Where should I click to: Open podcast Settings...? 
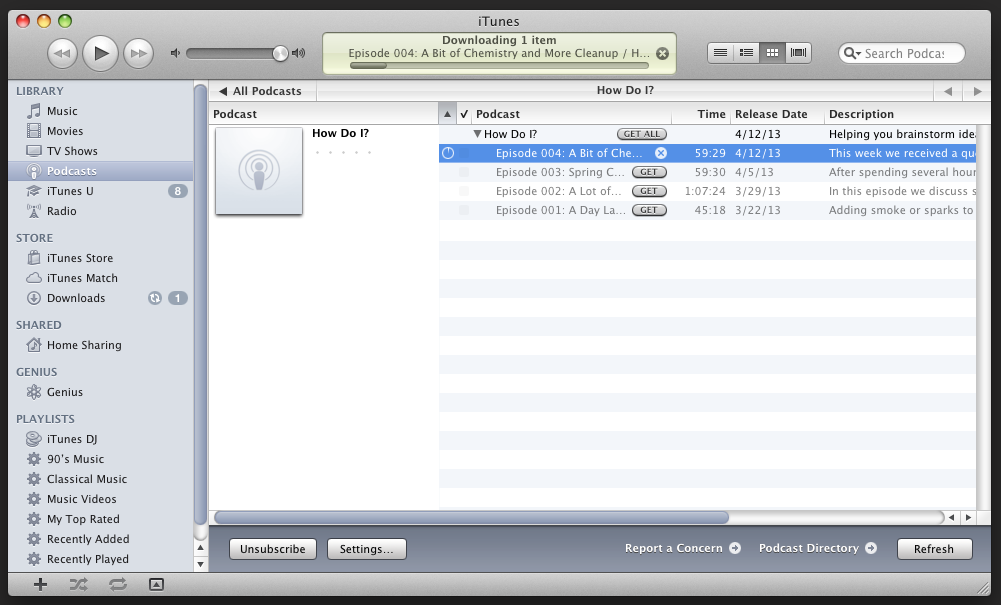366,549
